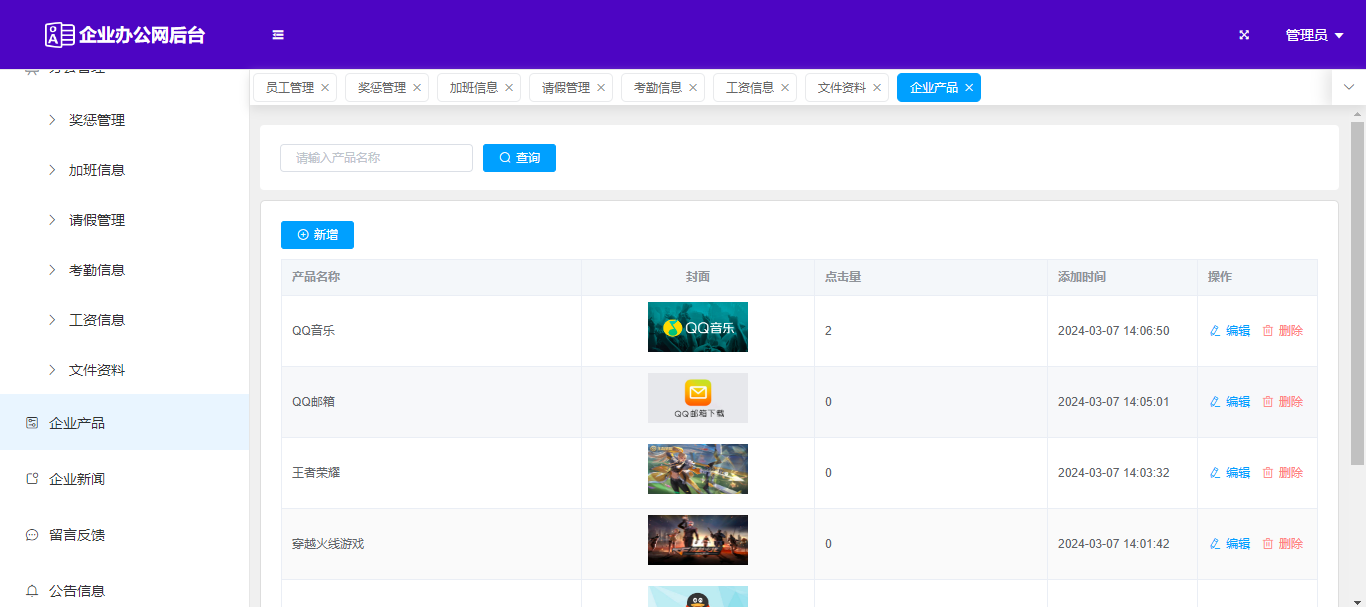Open 企业新闻 from the sidebar

(x=77, y=479)
